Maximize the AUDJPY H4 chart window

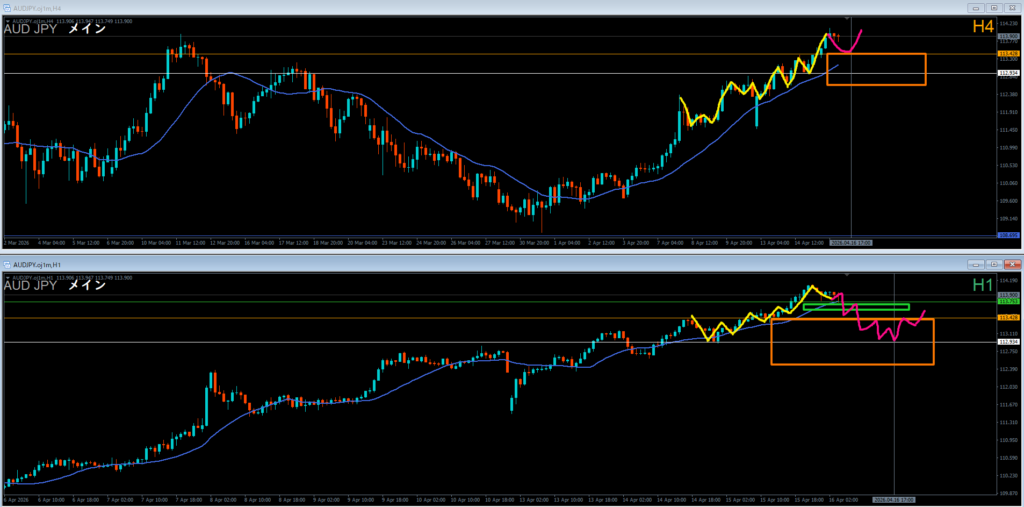click(992, 7)
